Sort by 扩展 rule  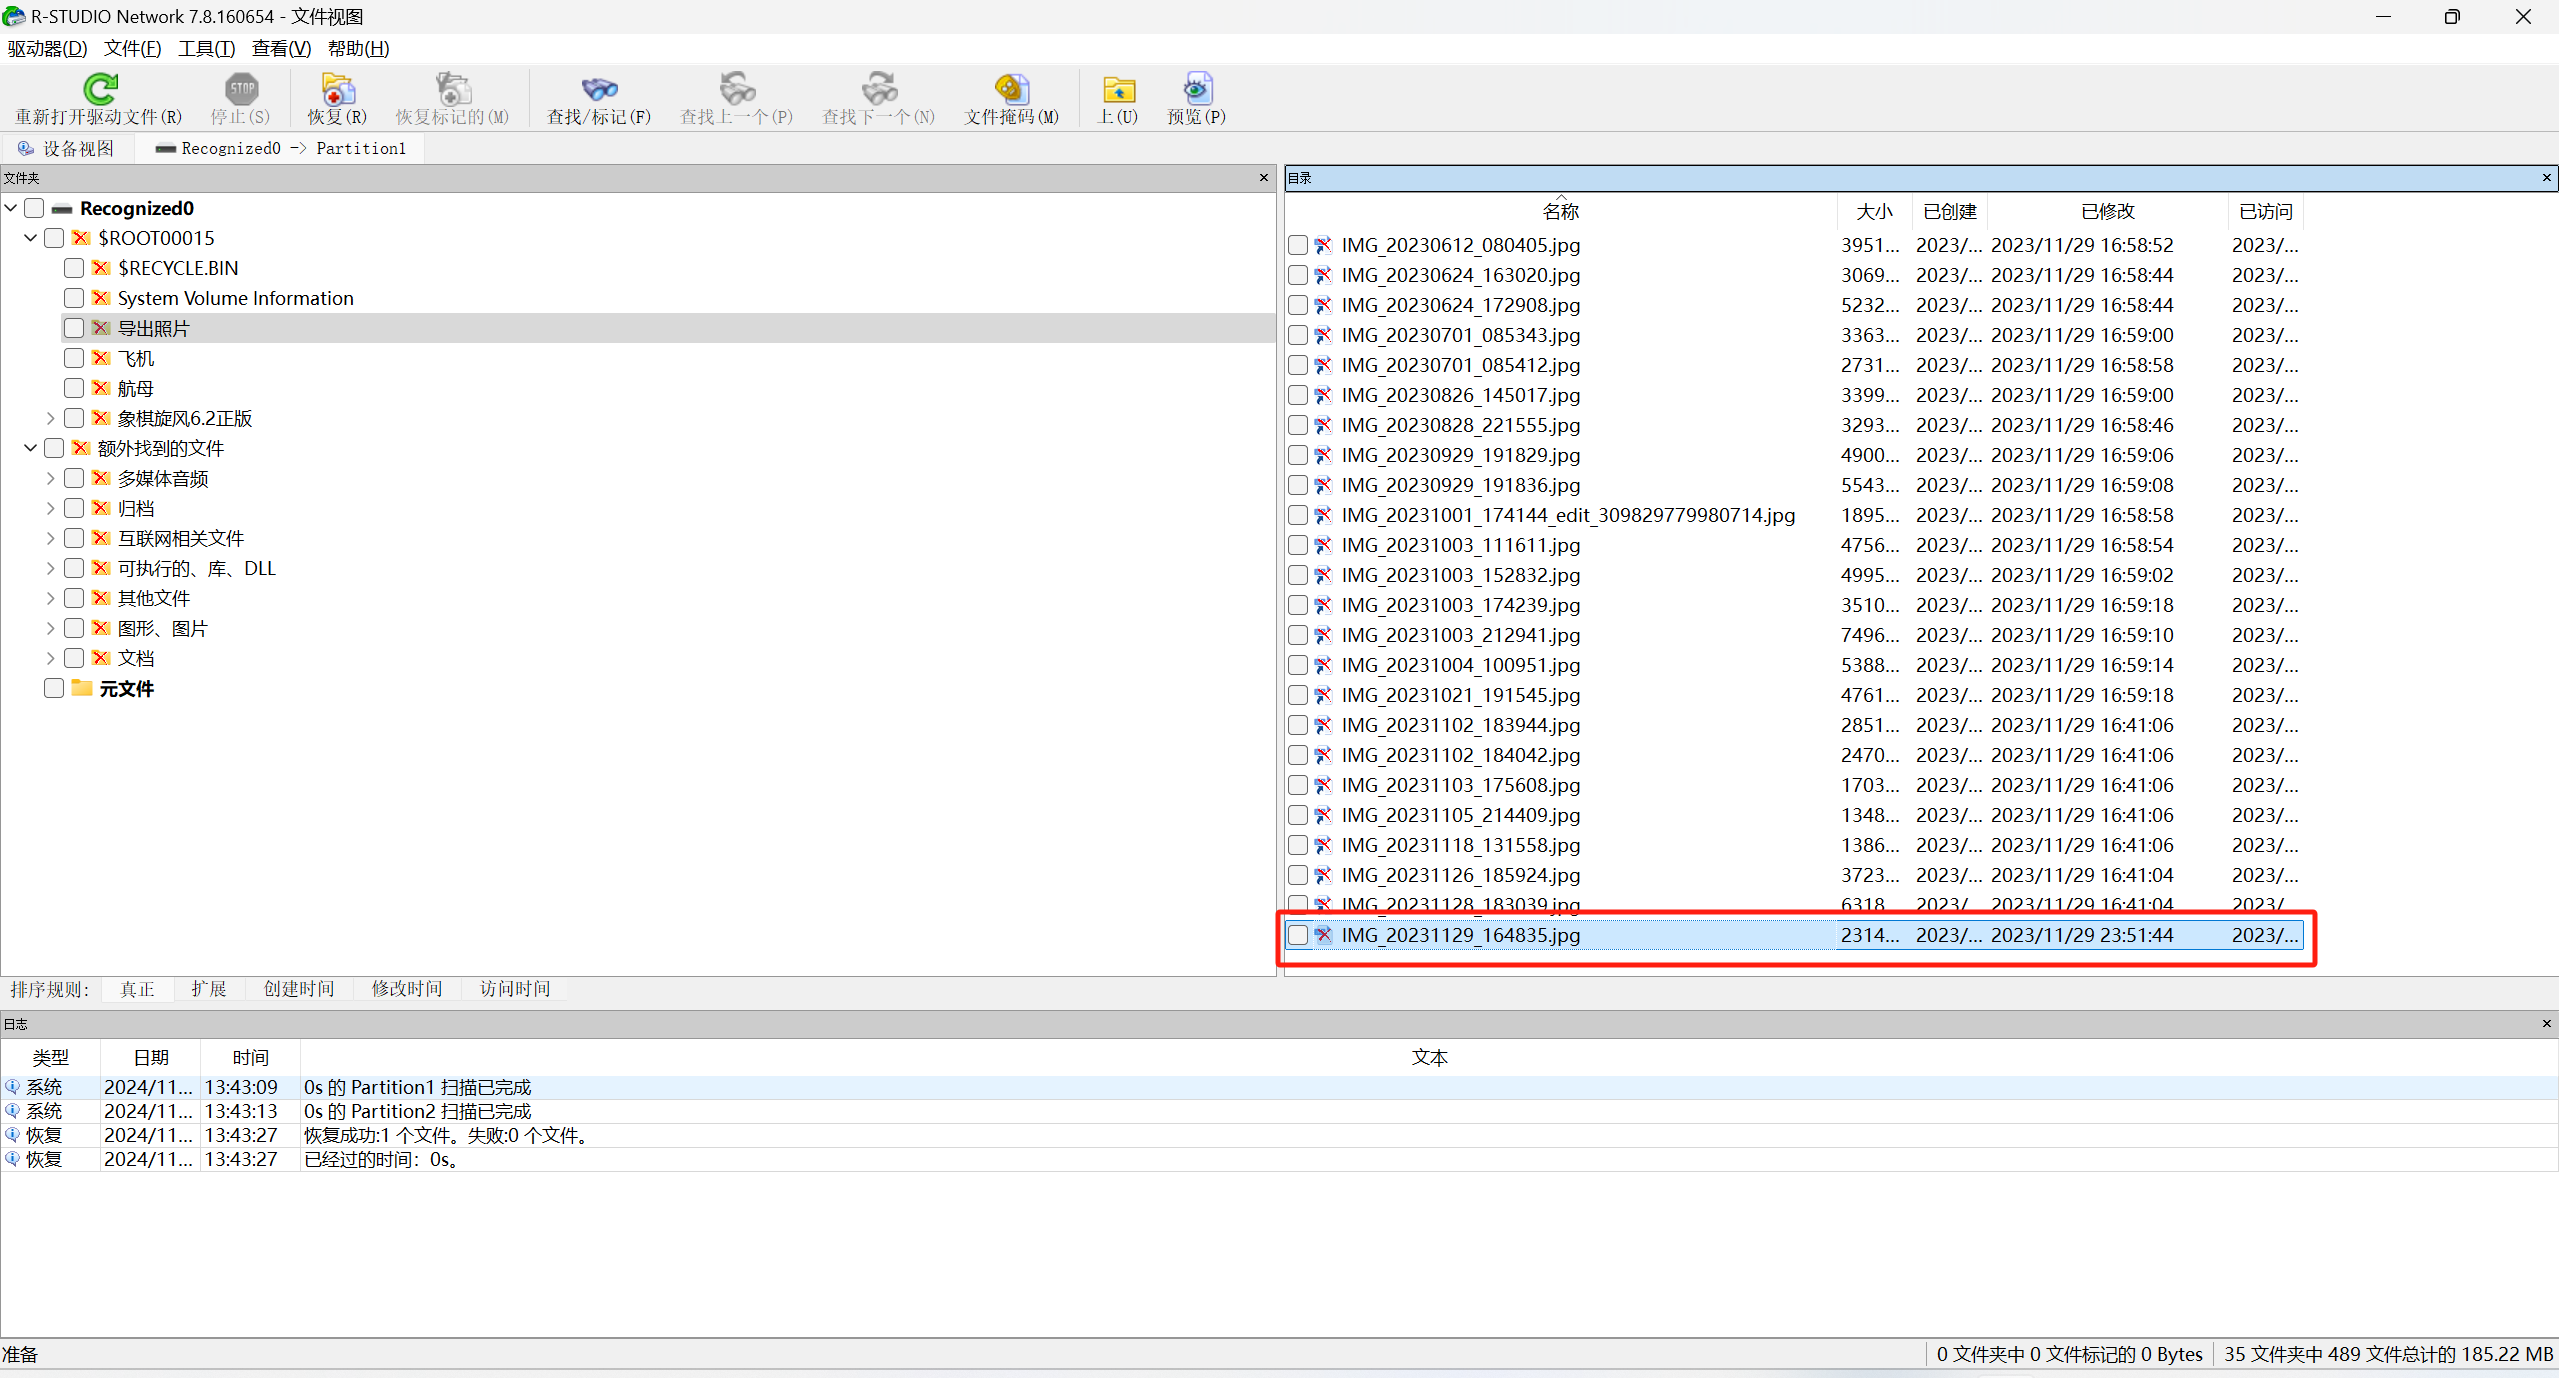pos(209,989)
